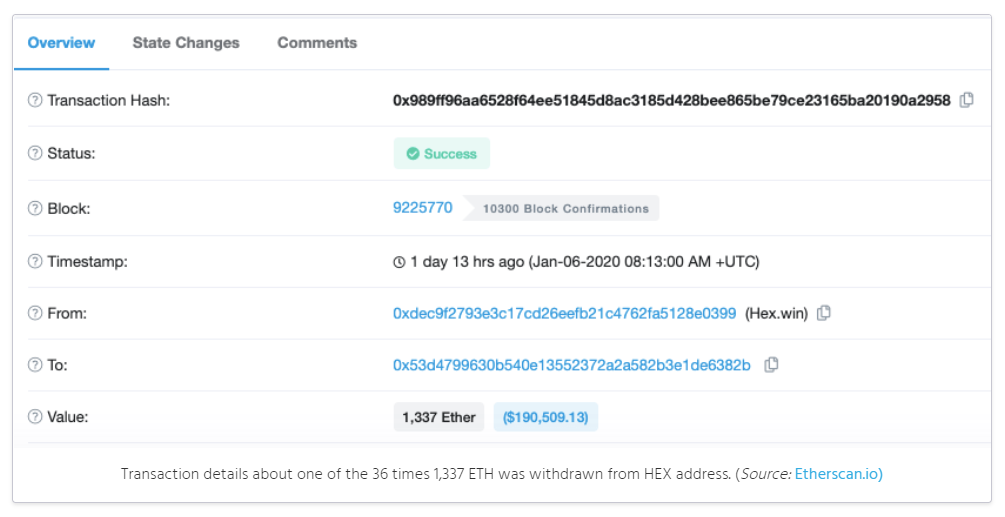Viewport: 1005px width, 517px height.
Task: Click the help icon next to To
Action: pyautogui.click(x=35, y=365)
